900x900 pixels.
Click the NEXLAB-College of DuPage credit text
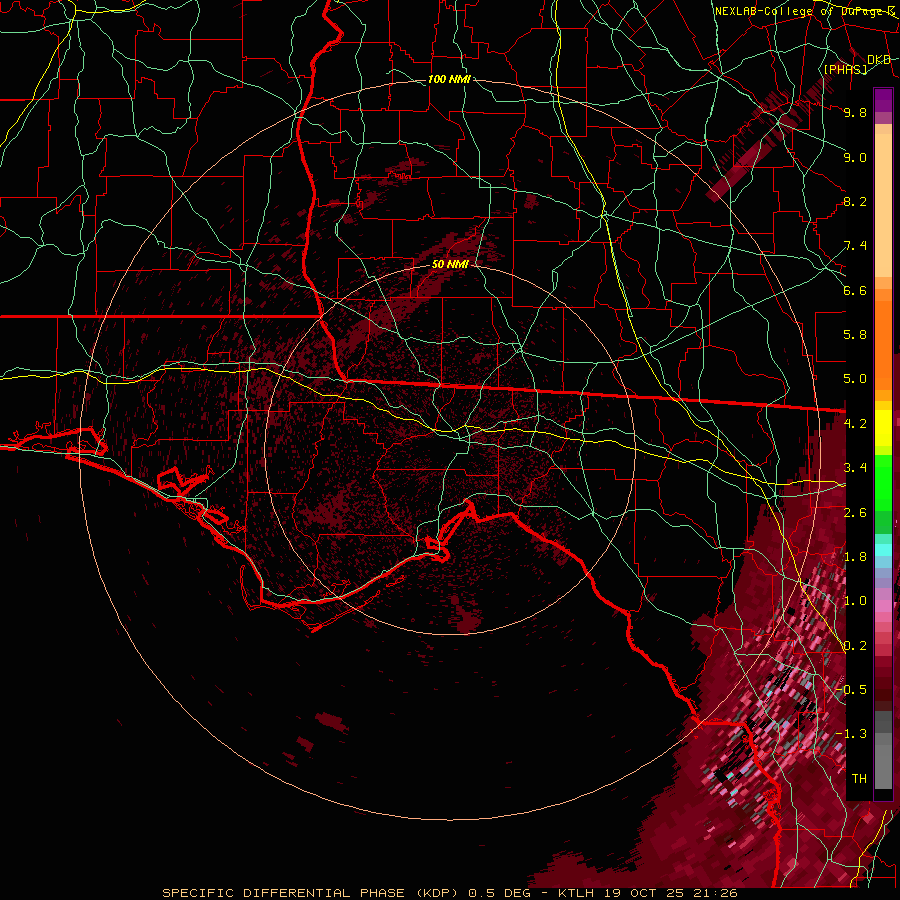pos(804,11)
